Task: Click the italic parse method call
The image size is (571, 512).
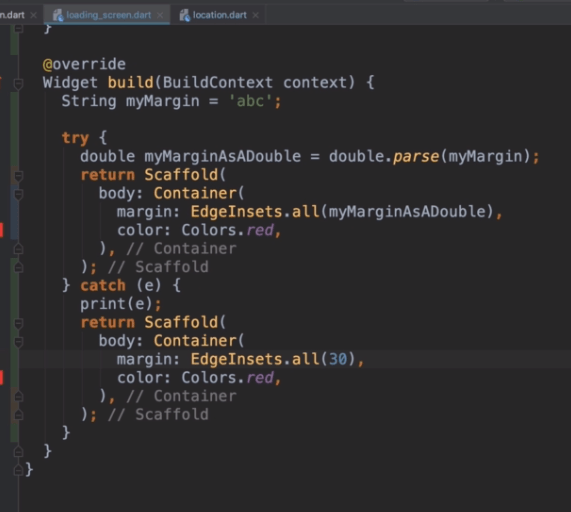Action: (x=416, y=157)
